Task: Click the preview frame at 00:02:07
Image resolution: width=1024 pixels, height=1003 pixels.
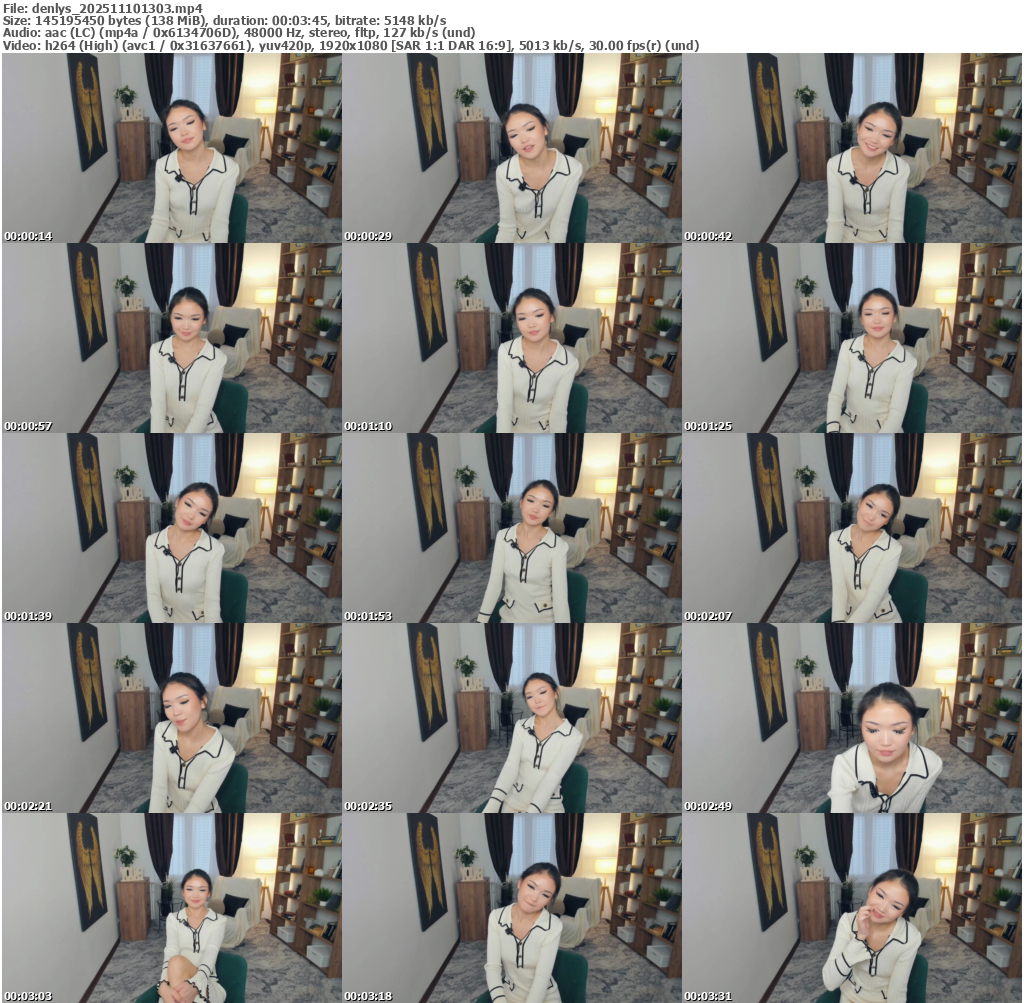Action: point(852,528)
